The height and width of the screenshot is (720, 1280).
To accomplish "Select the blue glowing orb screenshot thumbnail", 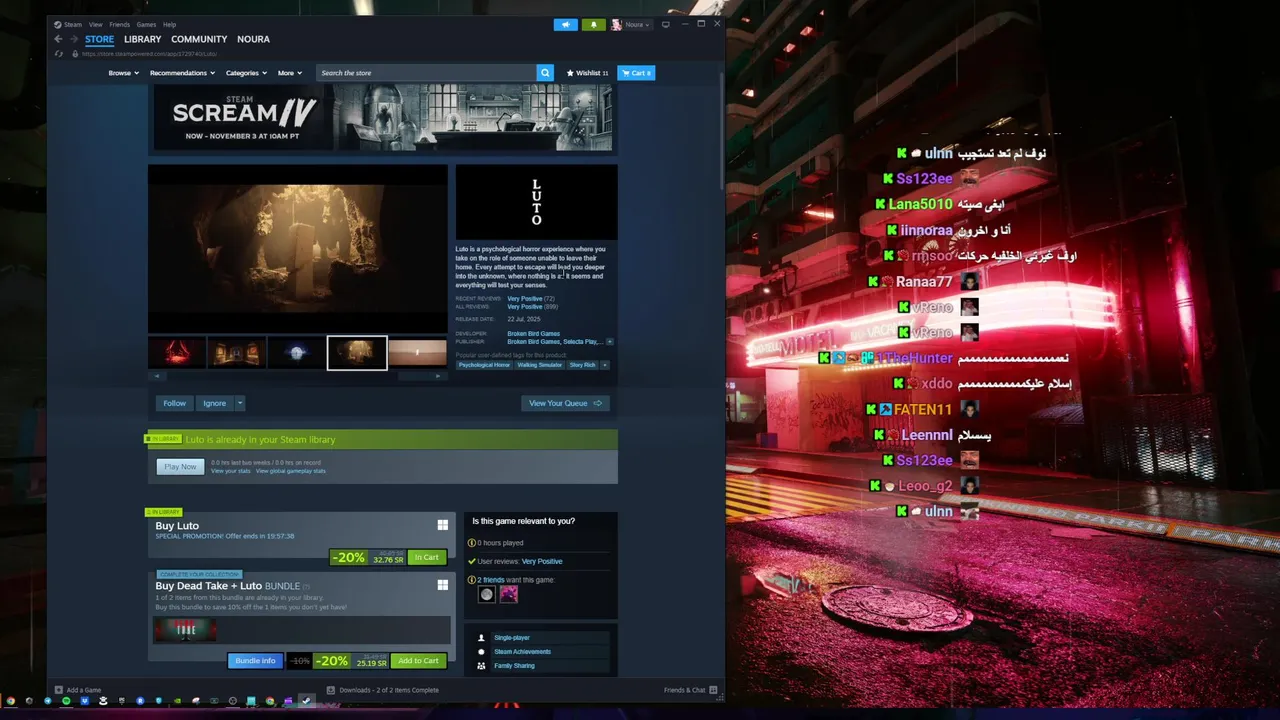I will coord(296,353).
